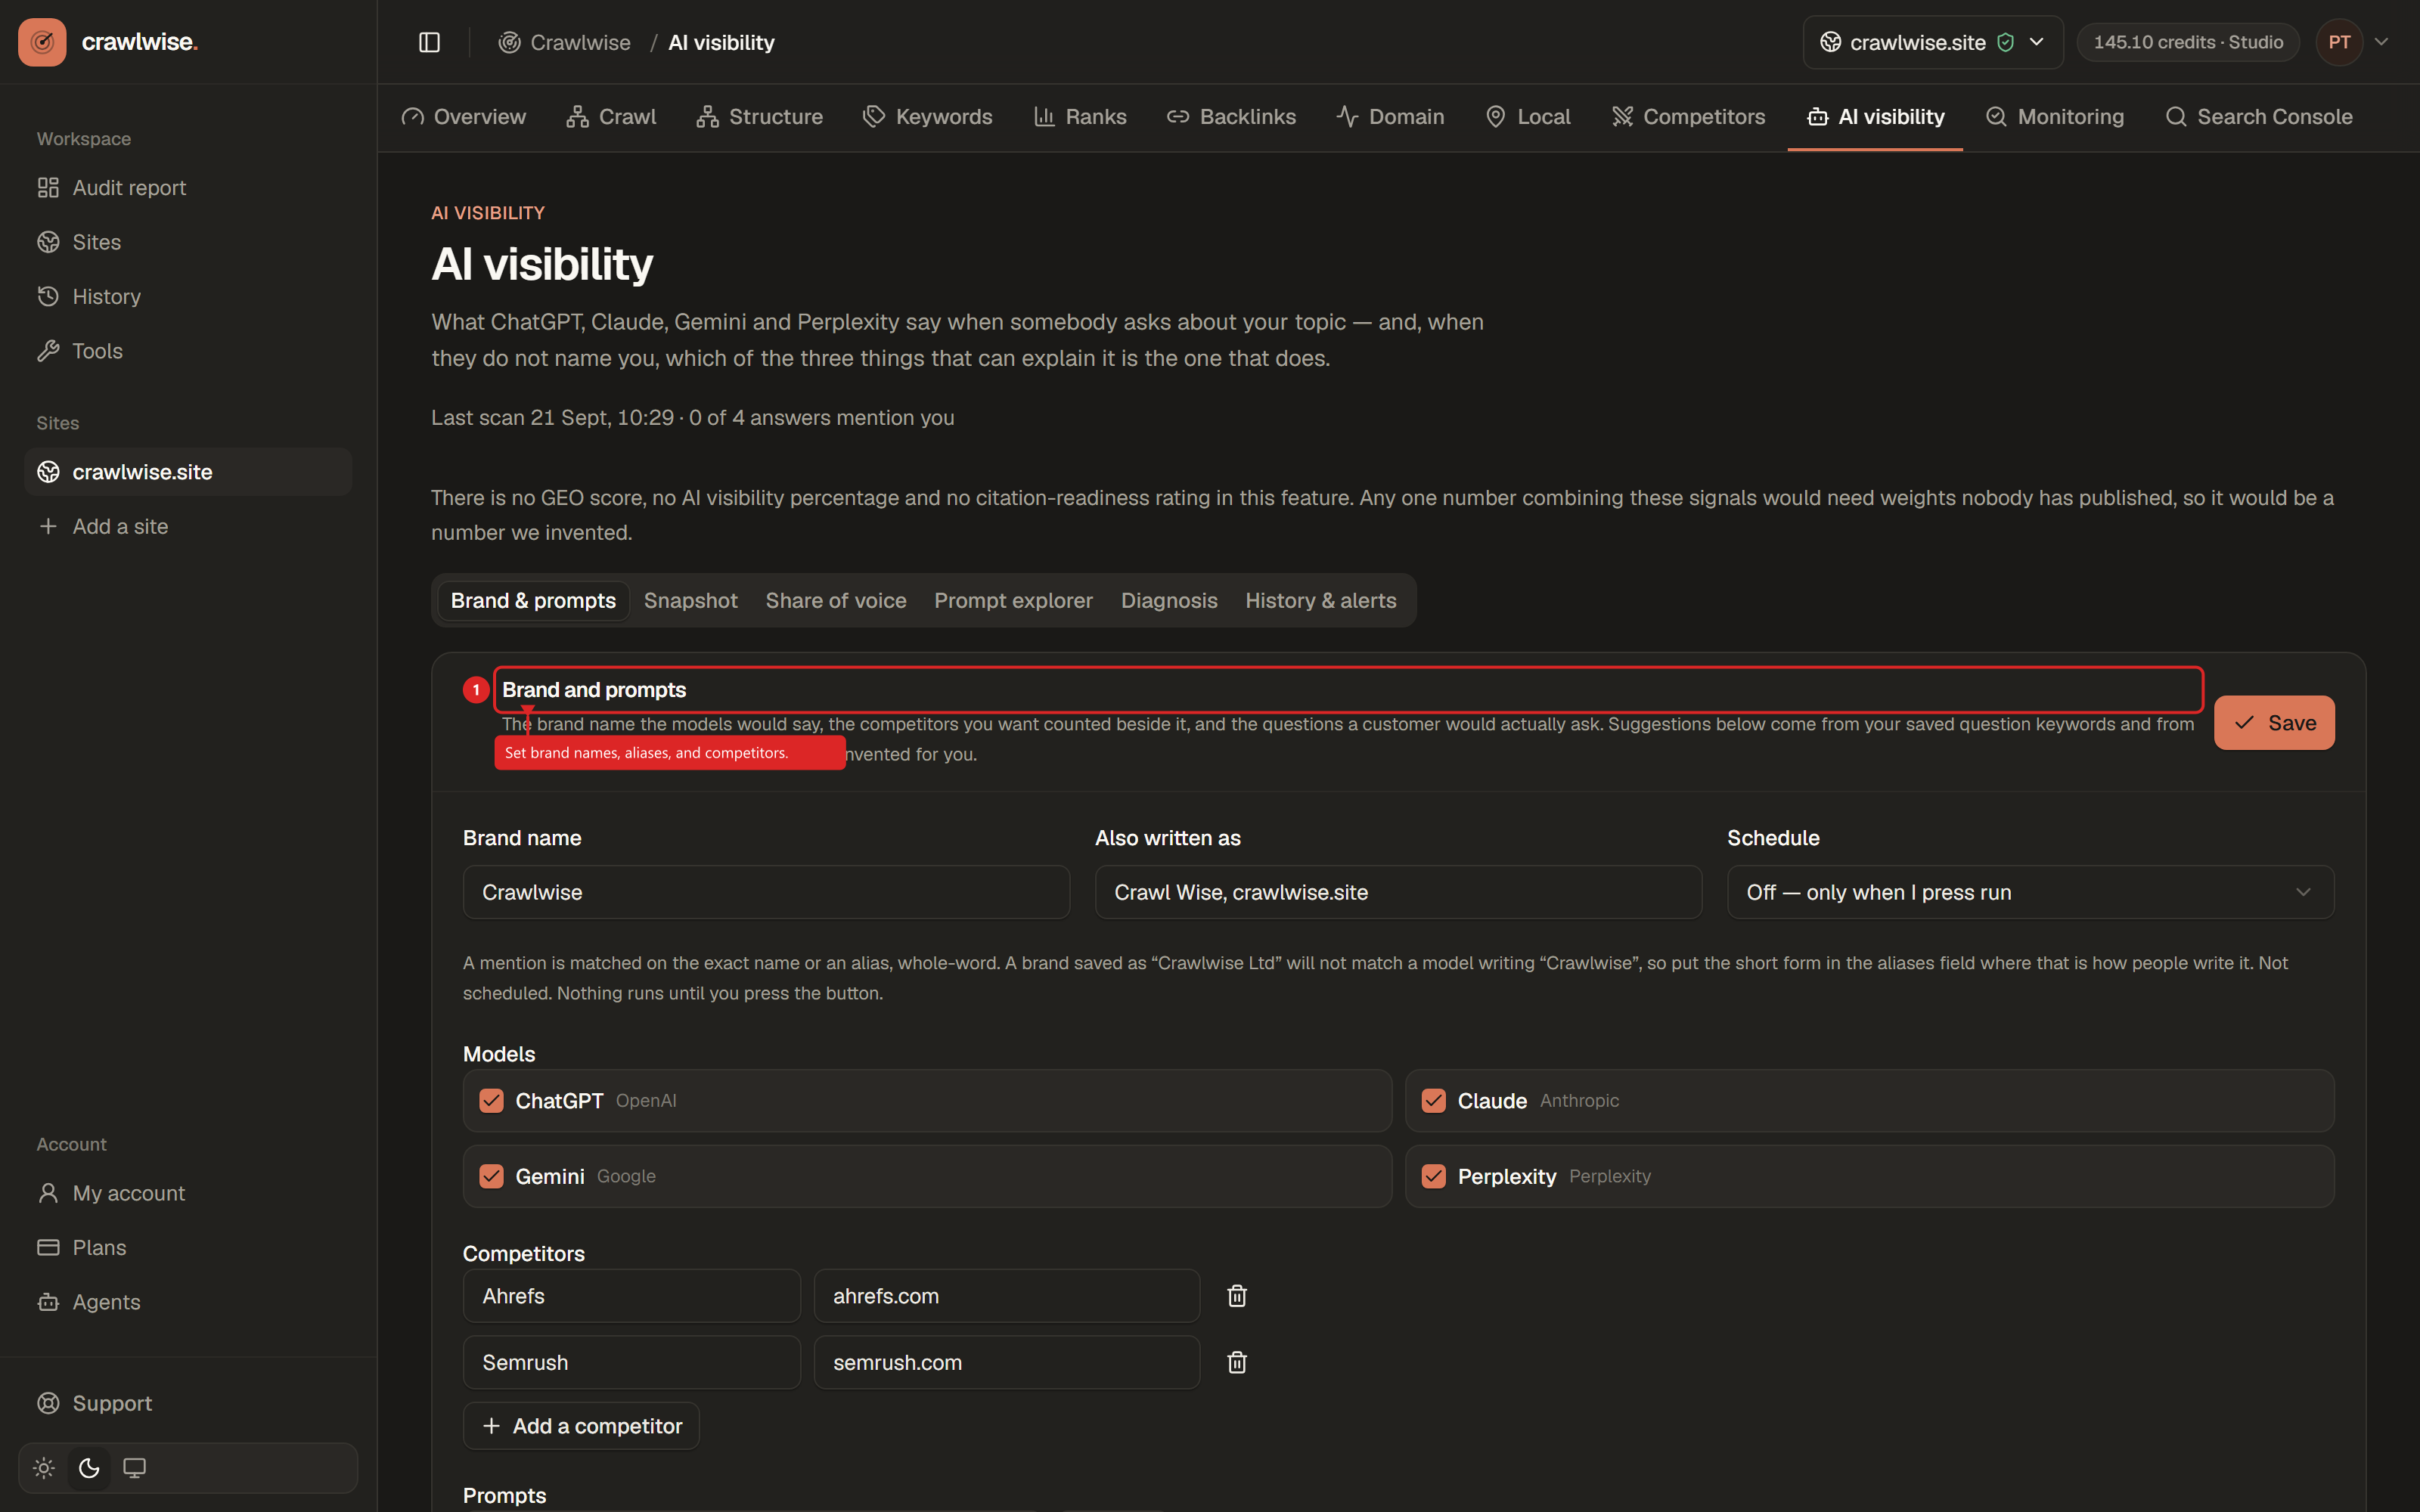Go to Sites in sidebar
Image resolution: width=2420 pixels, height=1512 pixels.
click(188, 242)
